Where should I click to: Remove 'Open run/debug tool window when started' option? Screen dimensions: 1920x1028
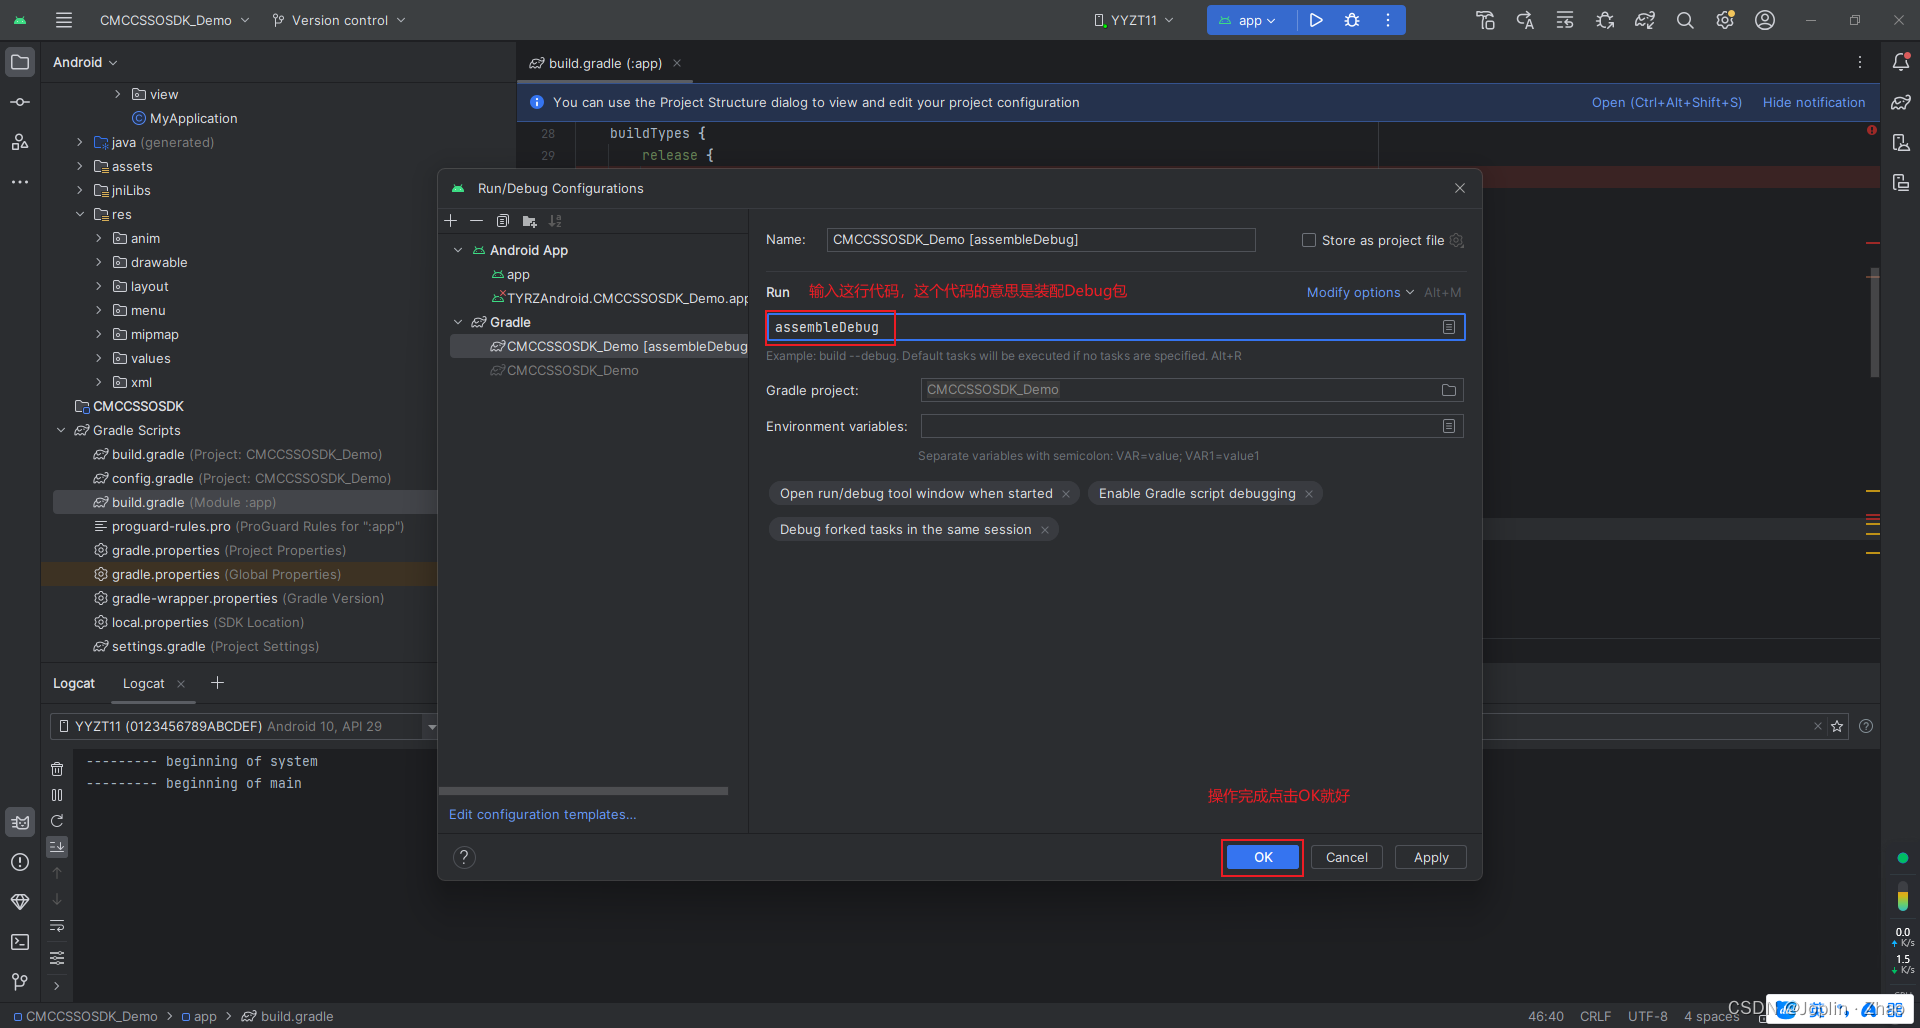pos(1066,494)
